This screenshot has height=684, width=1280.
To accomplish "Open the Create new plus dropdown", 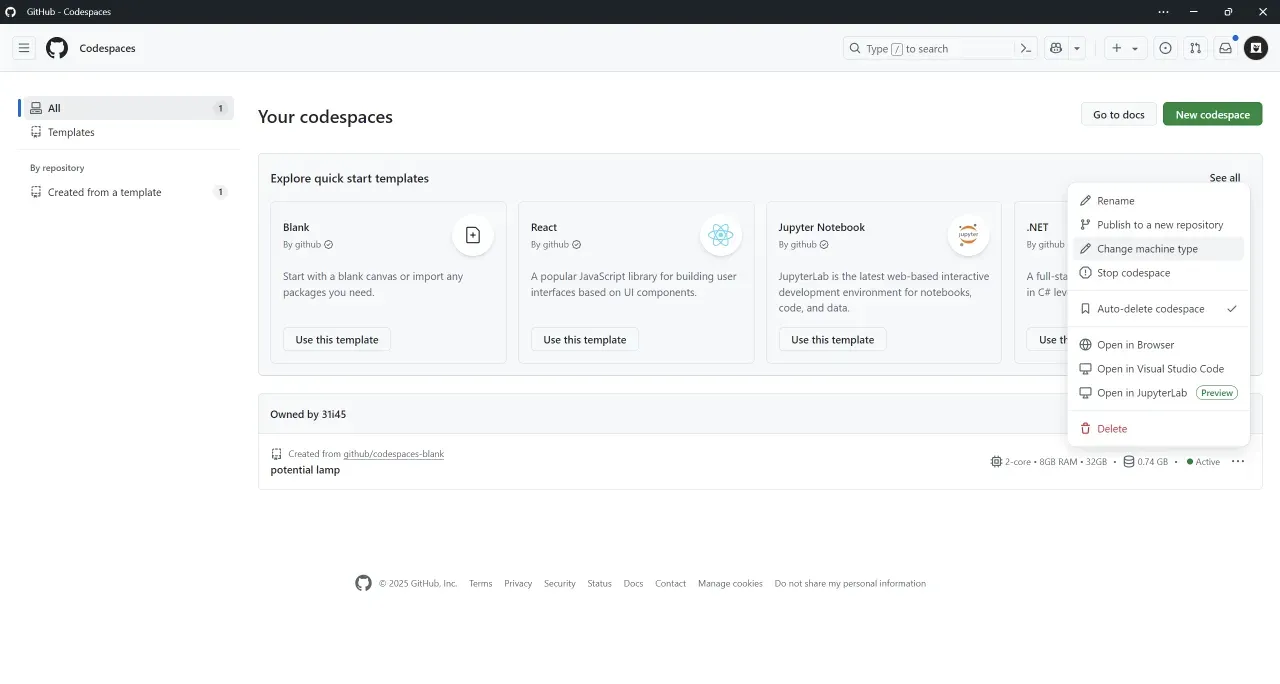I will pyautogui.click(x=1125, y=48).
